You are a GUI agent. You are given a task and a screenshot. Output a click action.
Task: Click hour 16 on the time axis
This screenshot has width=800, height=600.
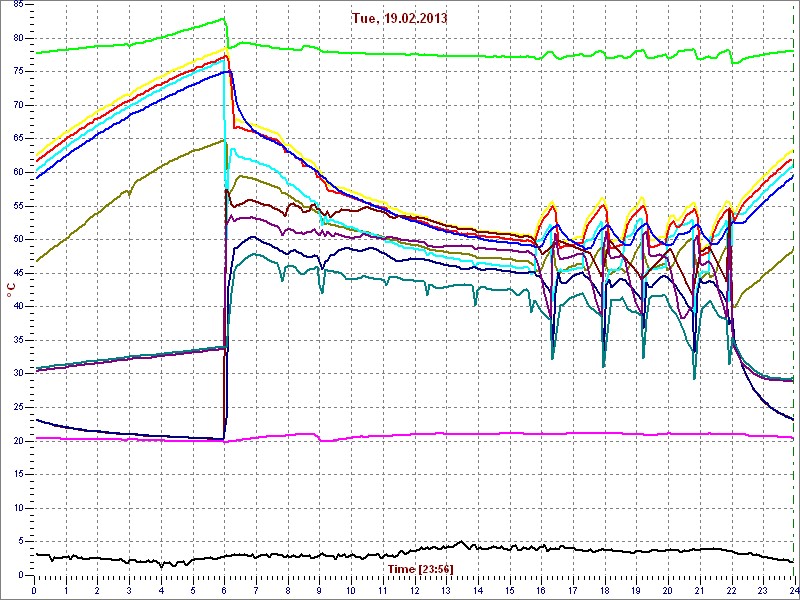[x=541, y=590]
